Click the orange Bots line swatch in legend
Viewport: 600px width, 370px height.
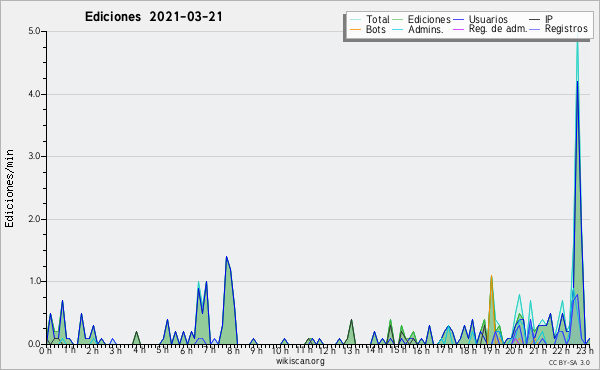355,29
